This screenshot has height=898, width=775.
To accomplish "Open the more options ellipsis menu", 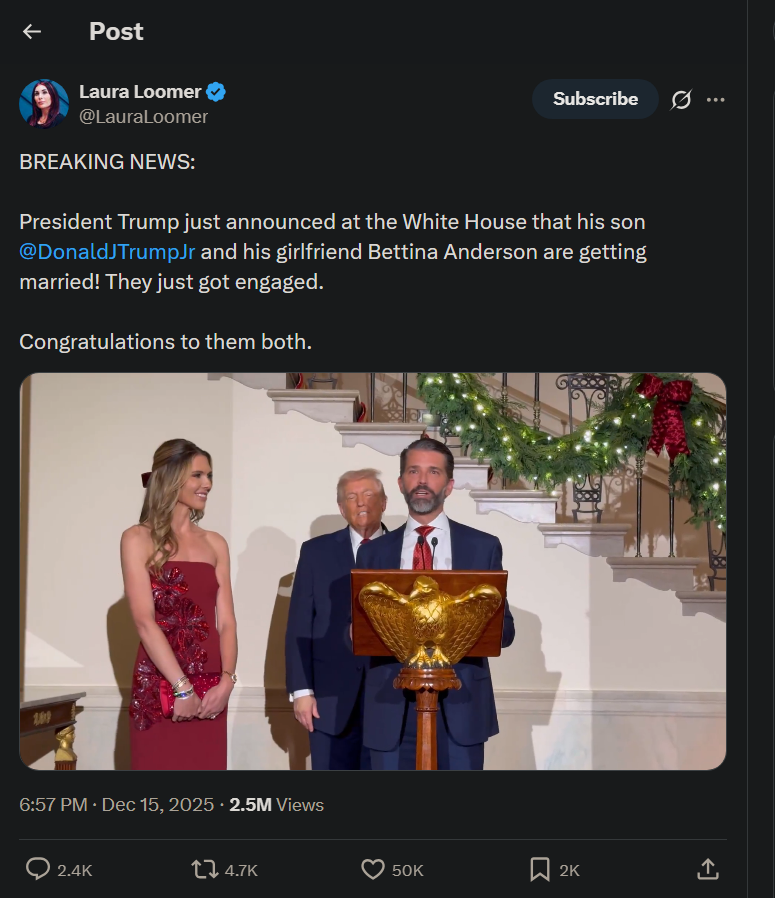I will 715,100.
